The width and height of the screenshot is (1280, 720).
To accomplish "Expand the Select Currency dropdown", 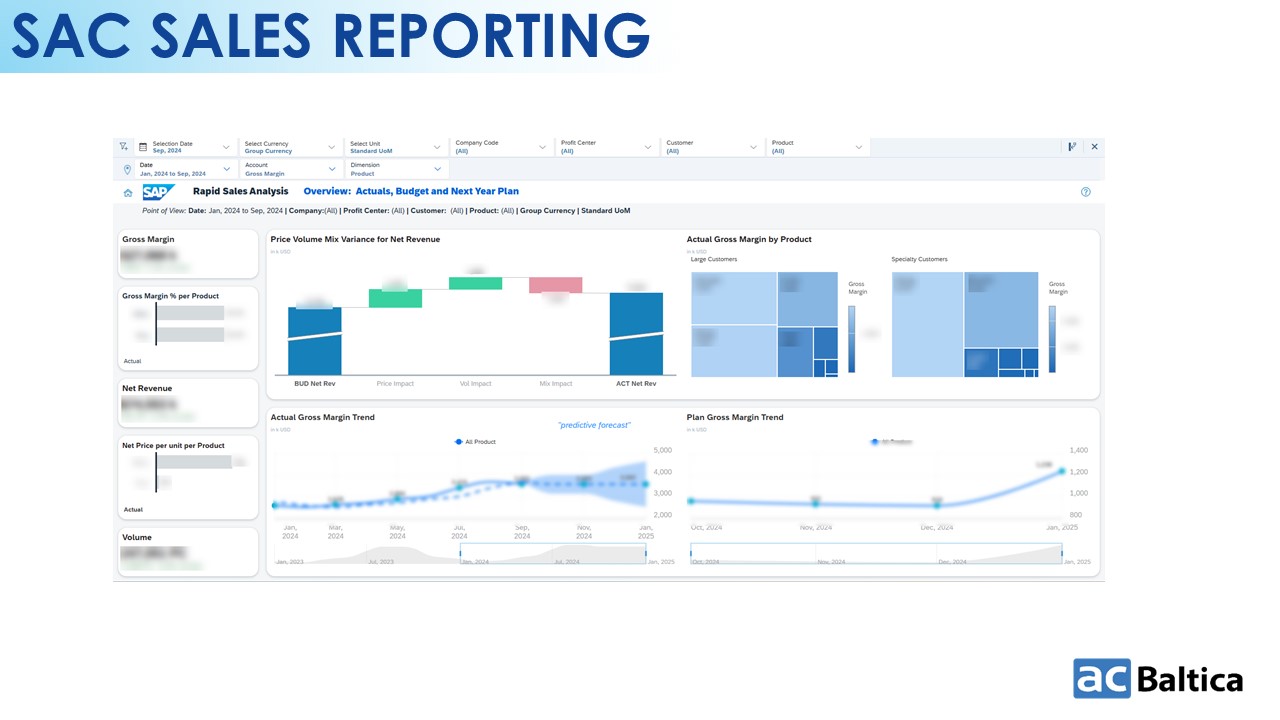I will coord(332,147).
